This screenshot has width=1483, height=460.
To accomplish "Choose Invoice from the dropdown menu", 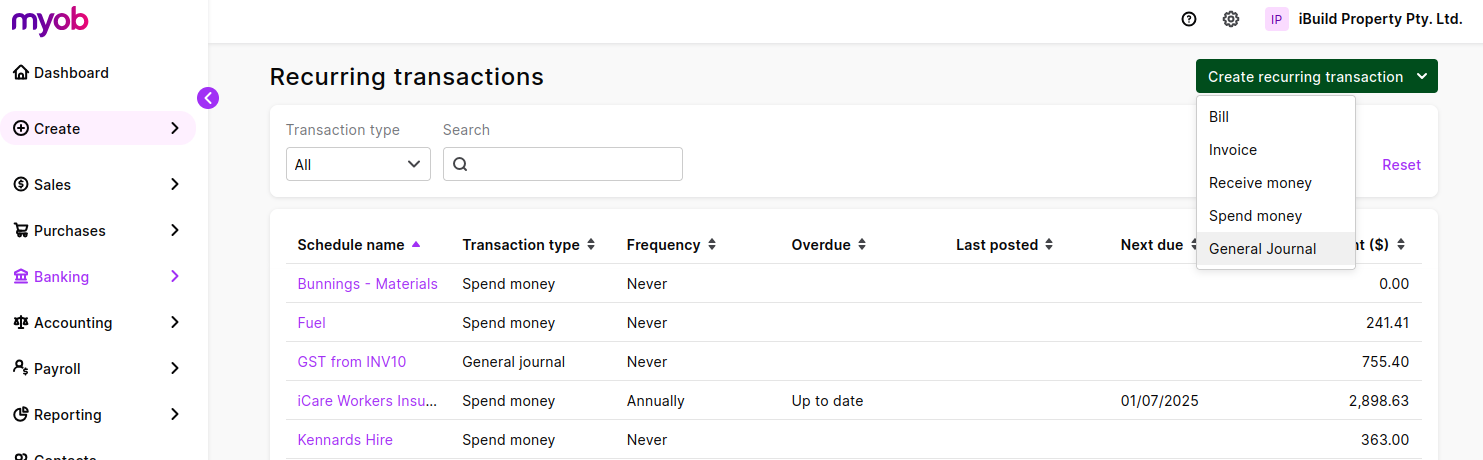I will tap(1275, 150).
